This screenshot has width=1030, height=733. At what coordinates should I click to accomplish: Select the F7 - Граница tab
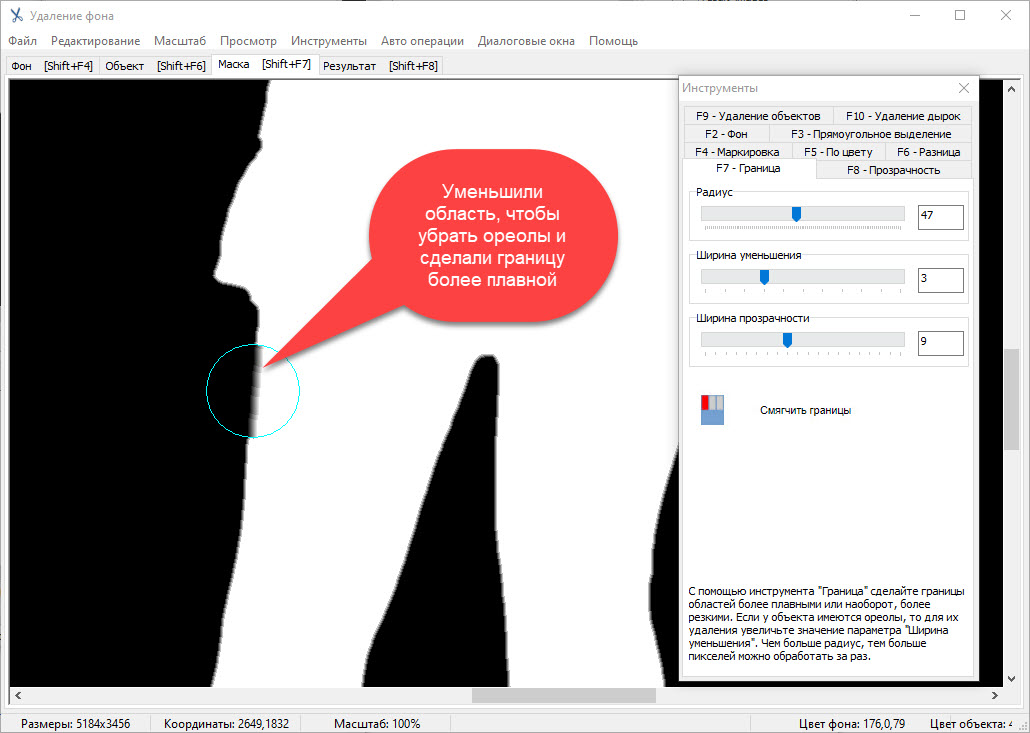tap(748, 168)
